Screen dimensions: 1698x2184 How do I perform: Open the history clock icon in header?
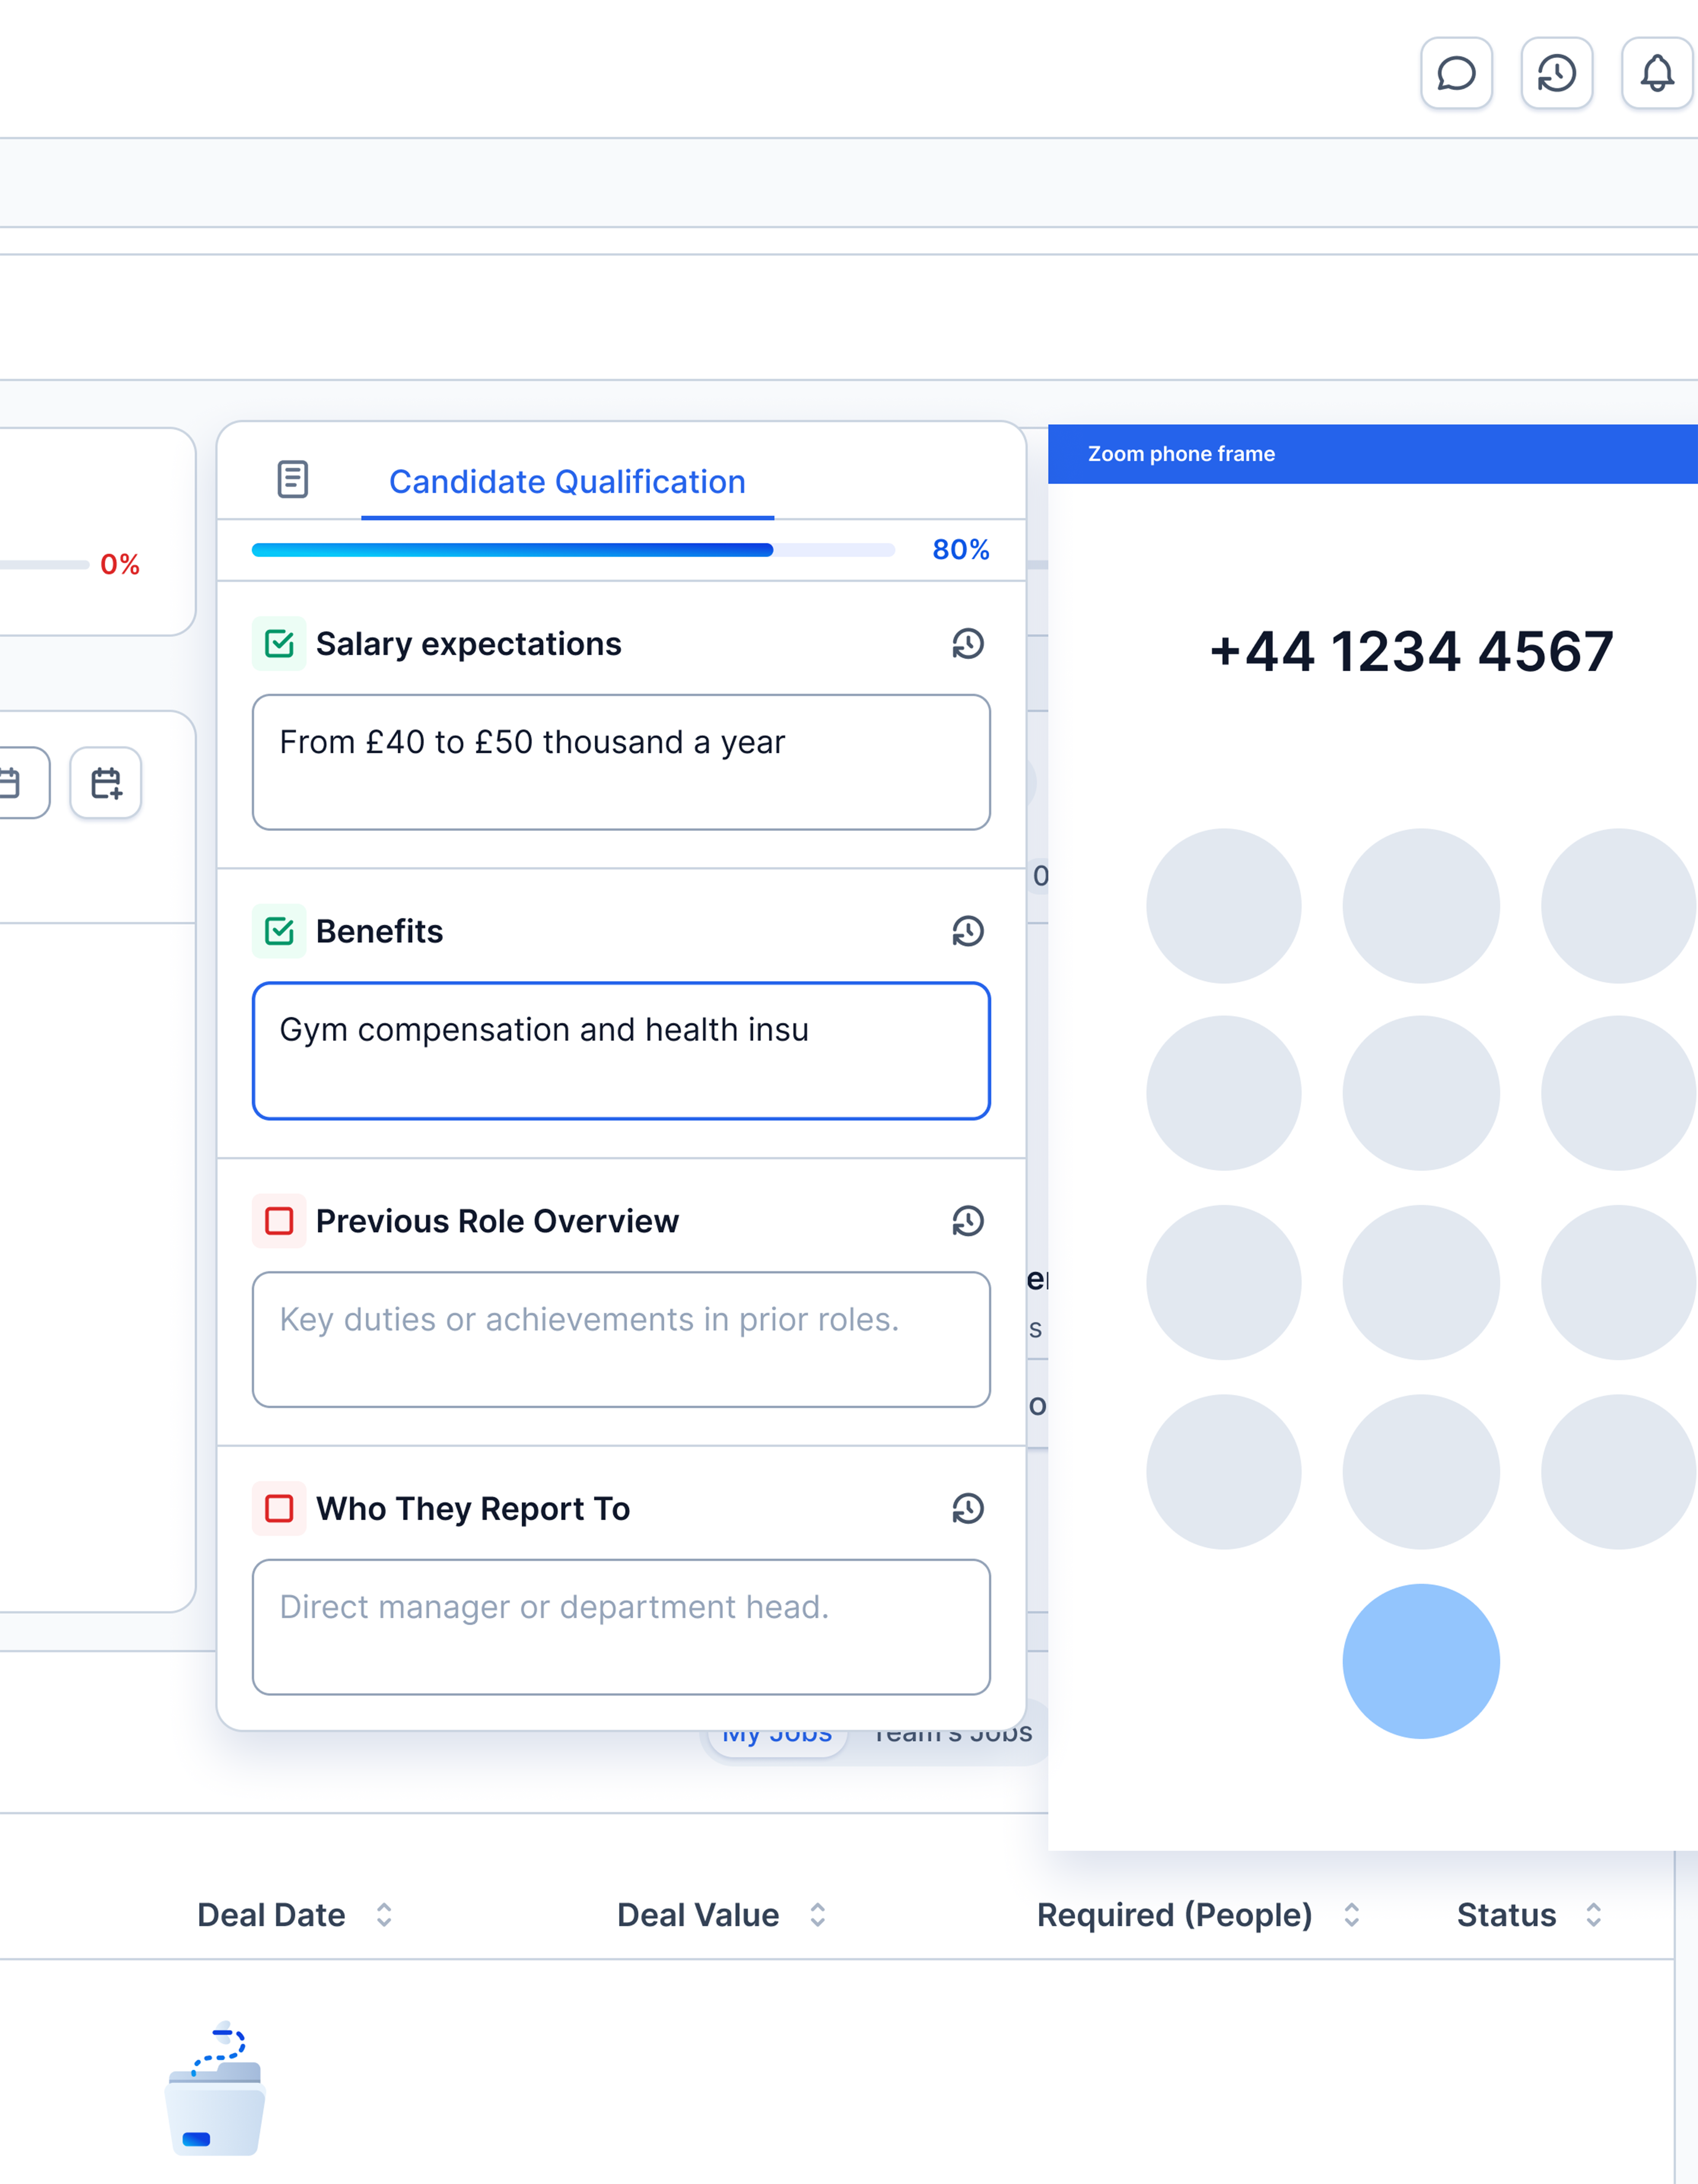click(1556, 73)
